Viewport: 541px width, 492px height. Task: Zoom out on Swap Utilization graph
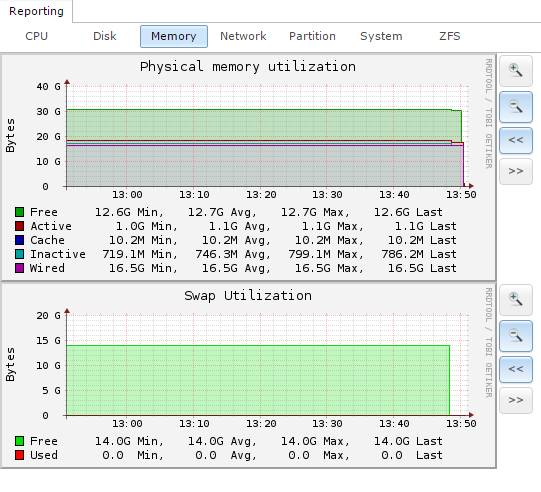coord(515,336)
